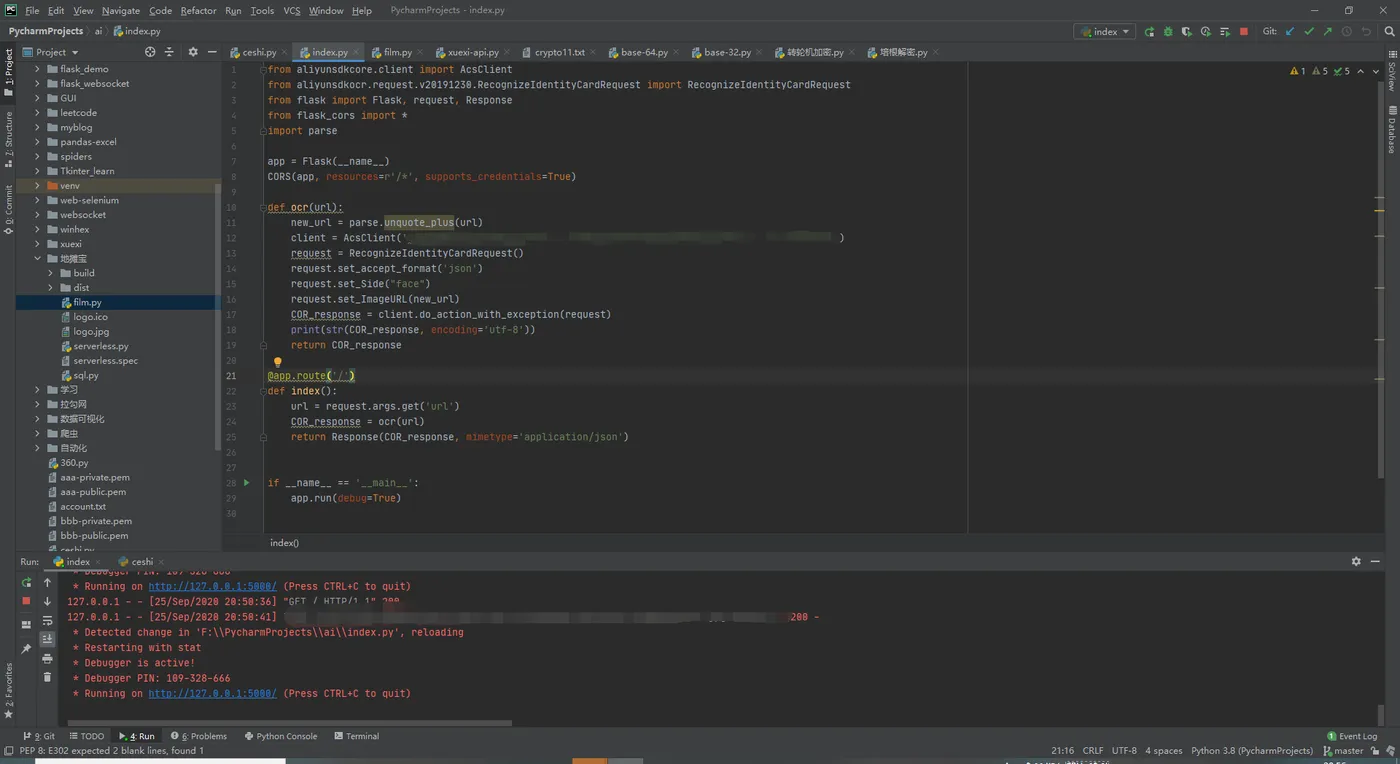The image size is (1400, 764).
Task: Open the Git history clock icon
Action: click(1347, 31)
